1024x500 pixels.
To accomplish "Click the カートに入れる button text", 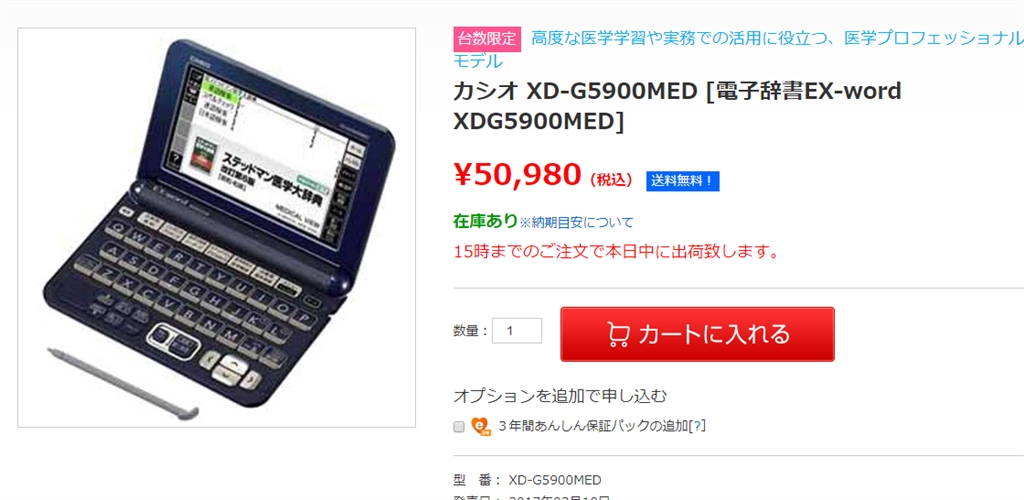I will click(714, 334).
